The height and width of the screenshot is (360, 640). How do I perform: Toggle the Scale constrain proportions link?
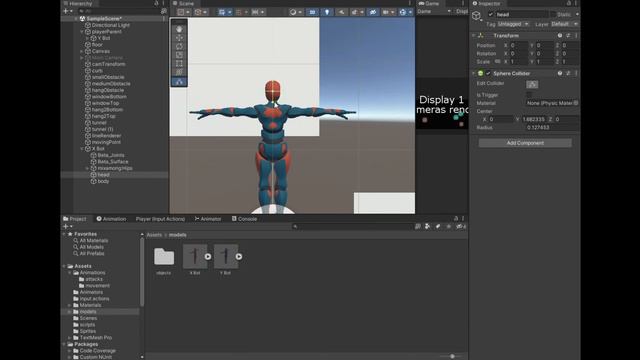coord(497,61)
